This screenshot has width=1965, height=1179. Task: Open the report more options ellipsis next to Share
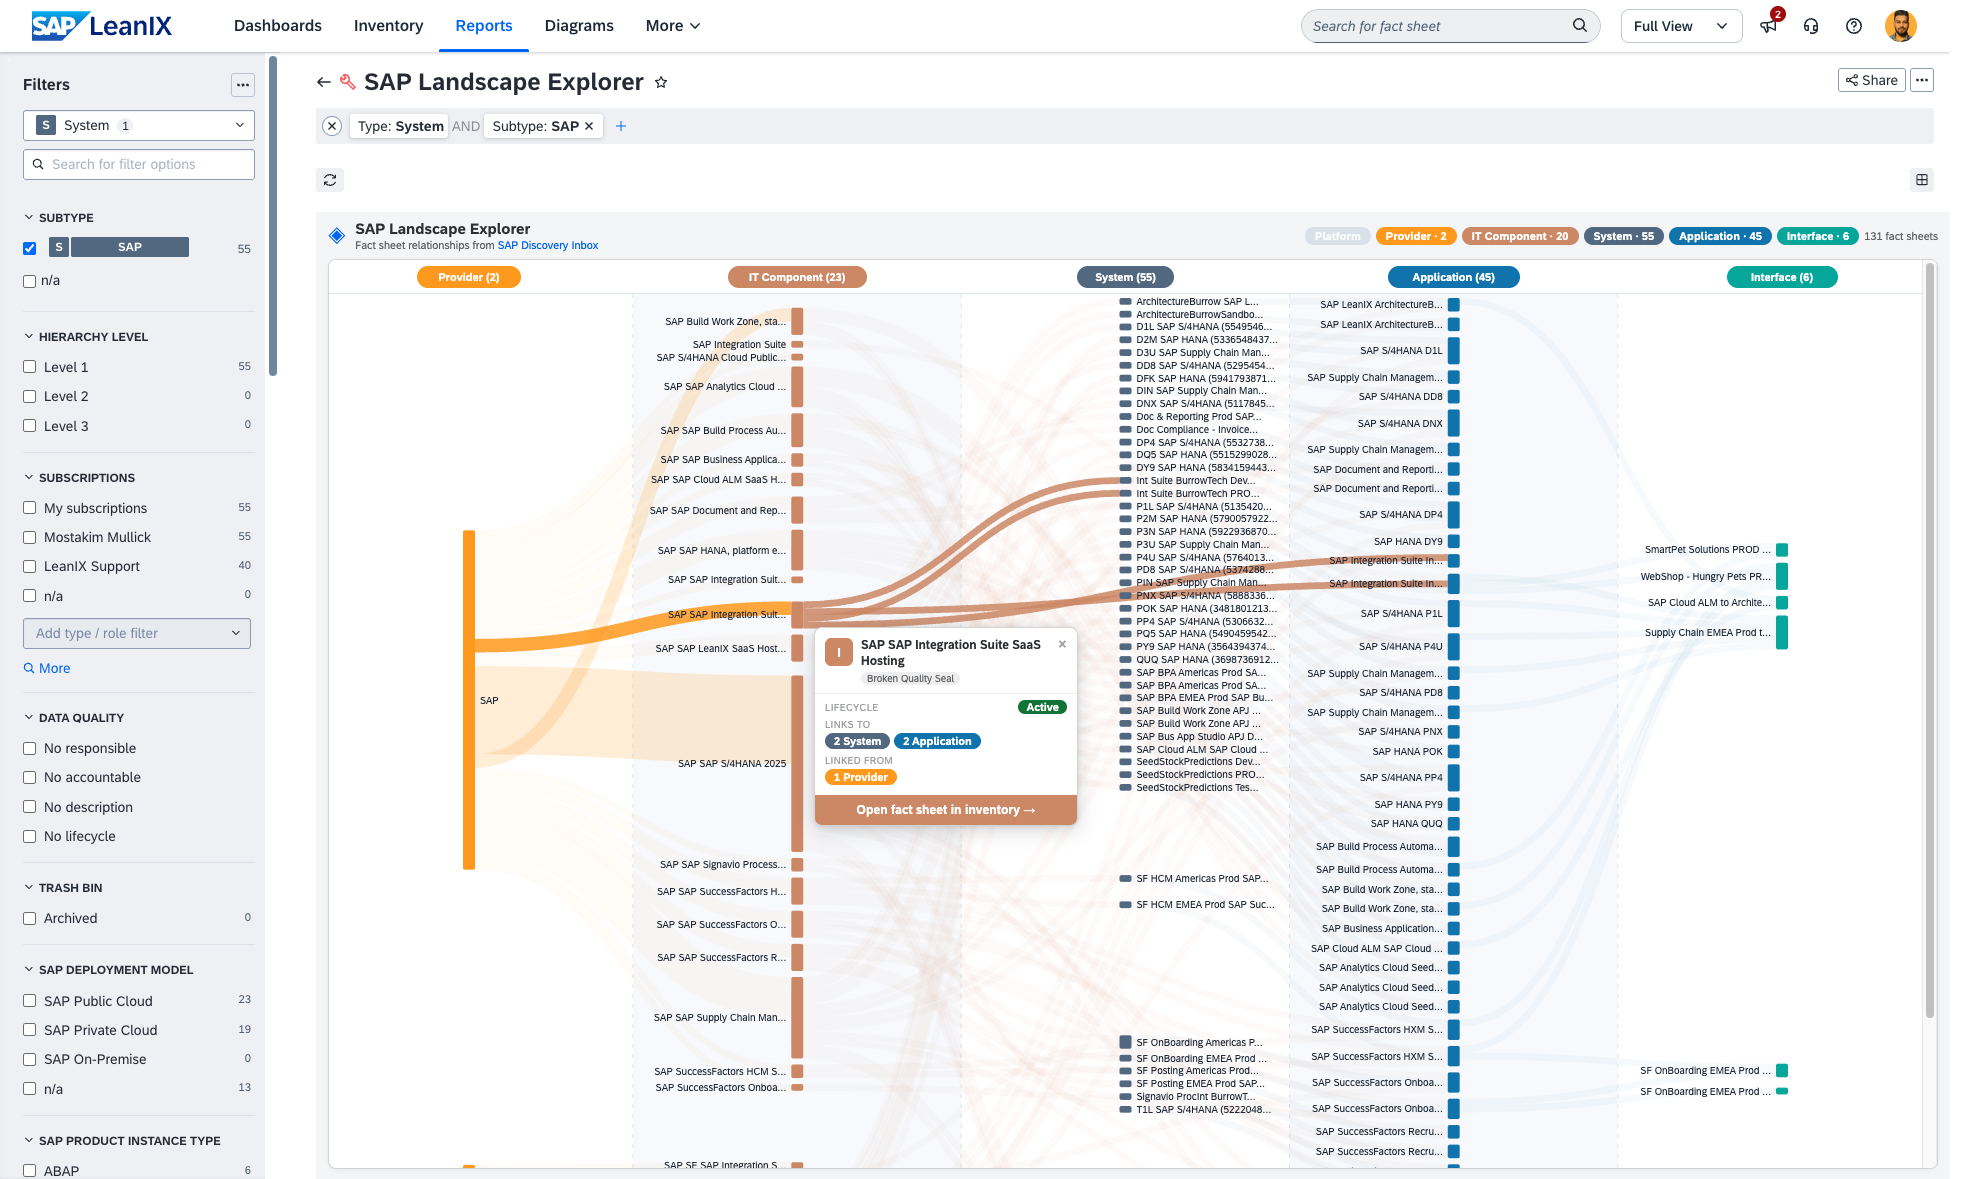(1921, 80)
